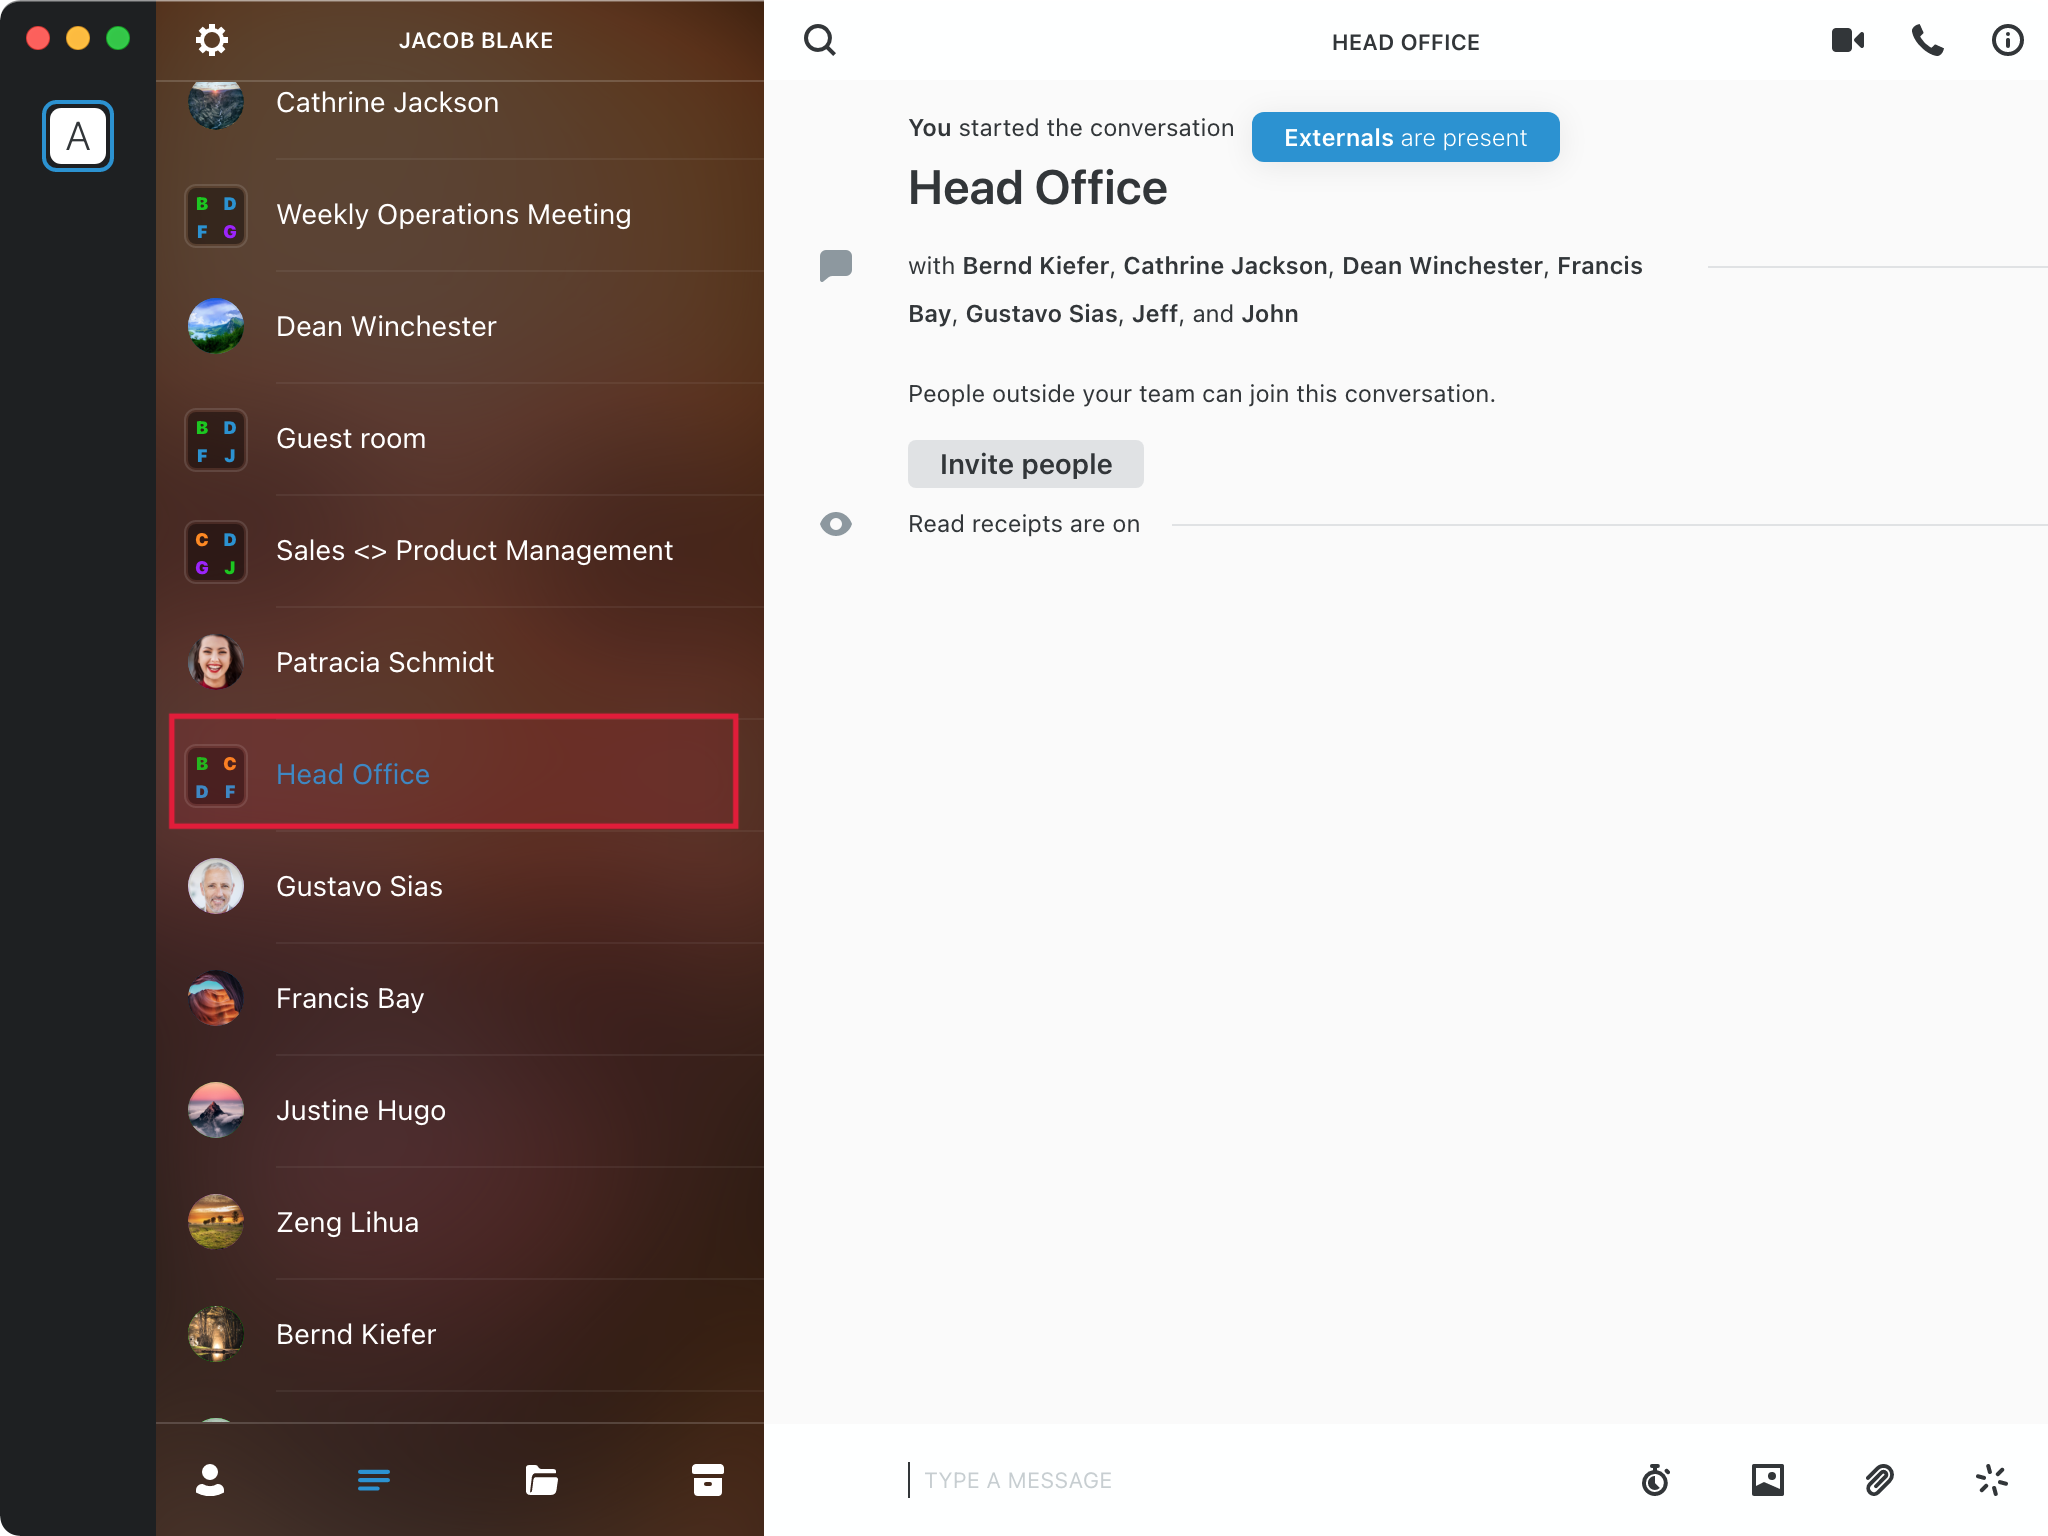Screen dimensions: 2048x1536
Task: Click Invite people button
Action: [1026, 464]
